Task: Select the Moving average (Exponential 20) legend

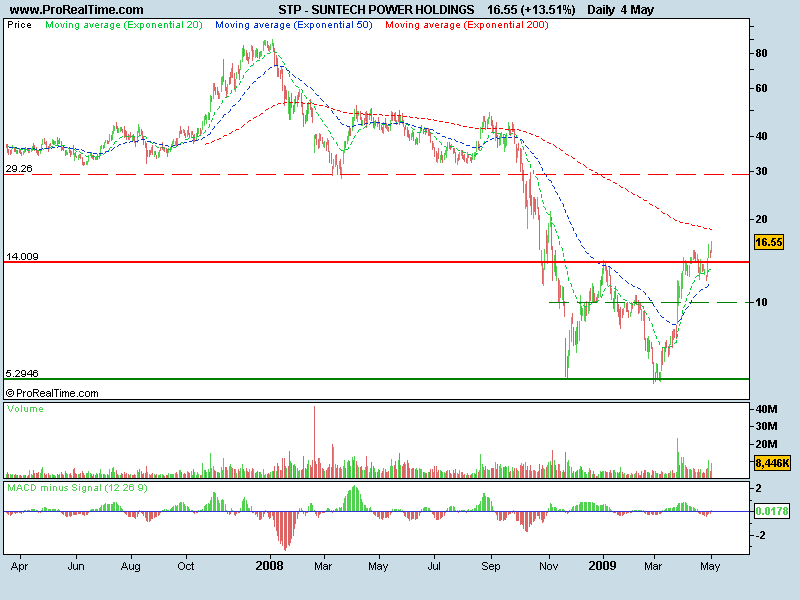Action: tap(124, 25)
